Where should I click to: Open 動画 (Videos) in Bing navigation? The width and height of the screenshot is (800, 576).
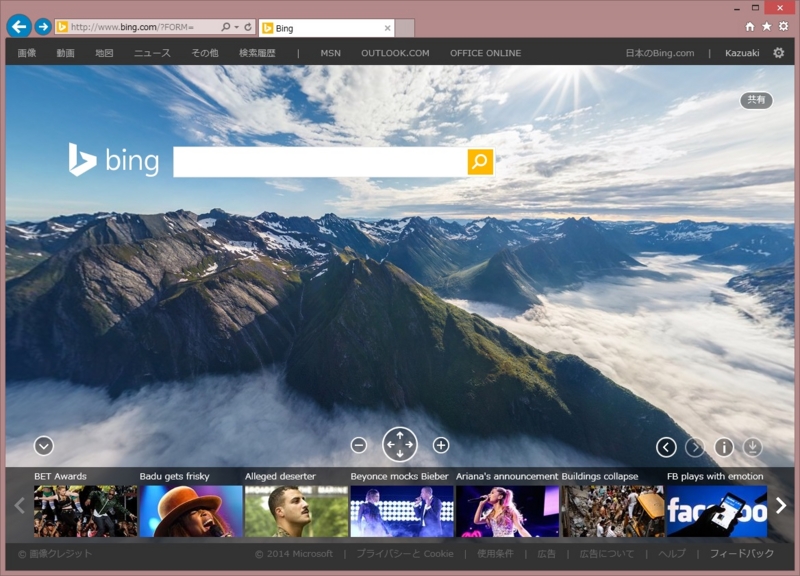point(65,53)
